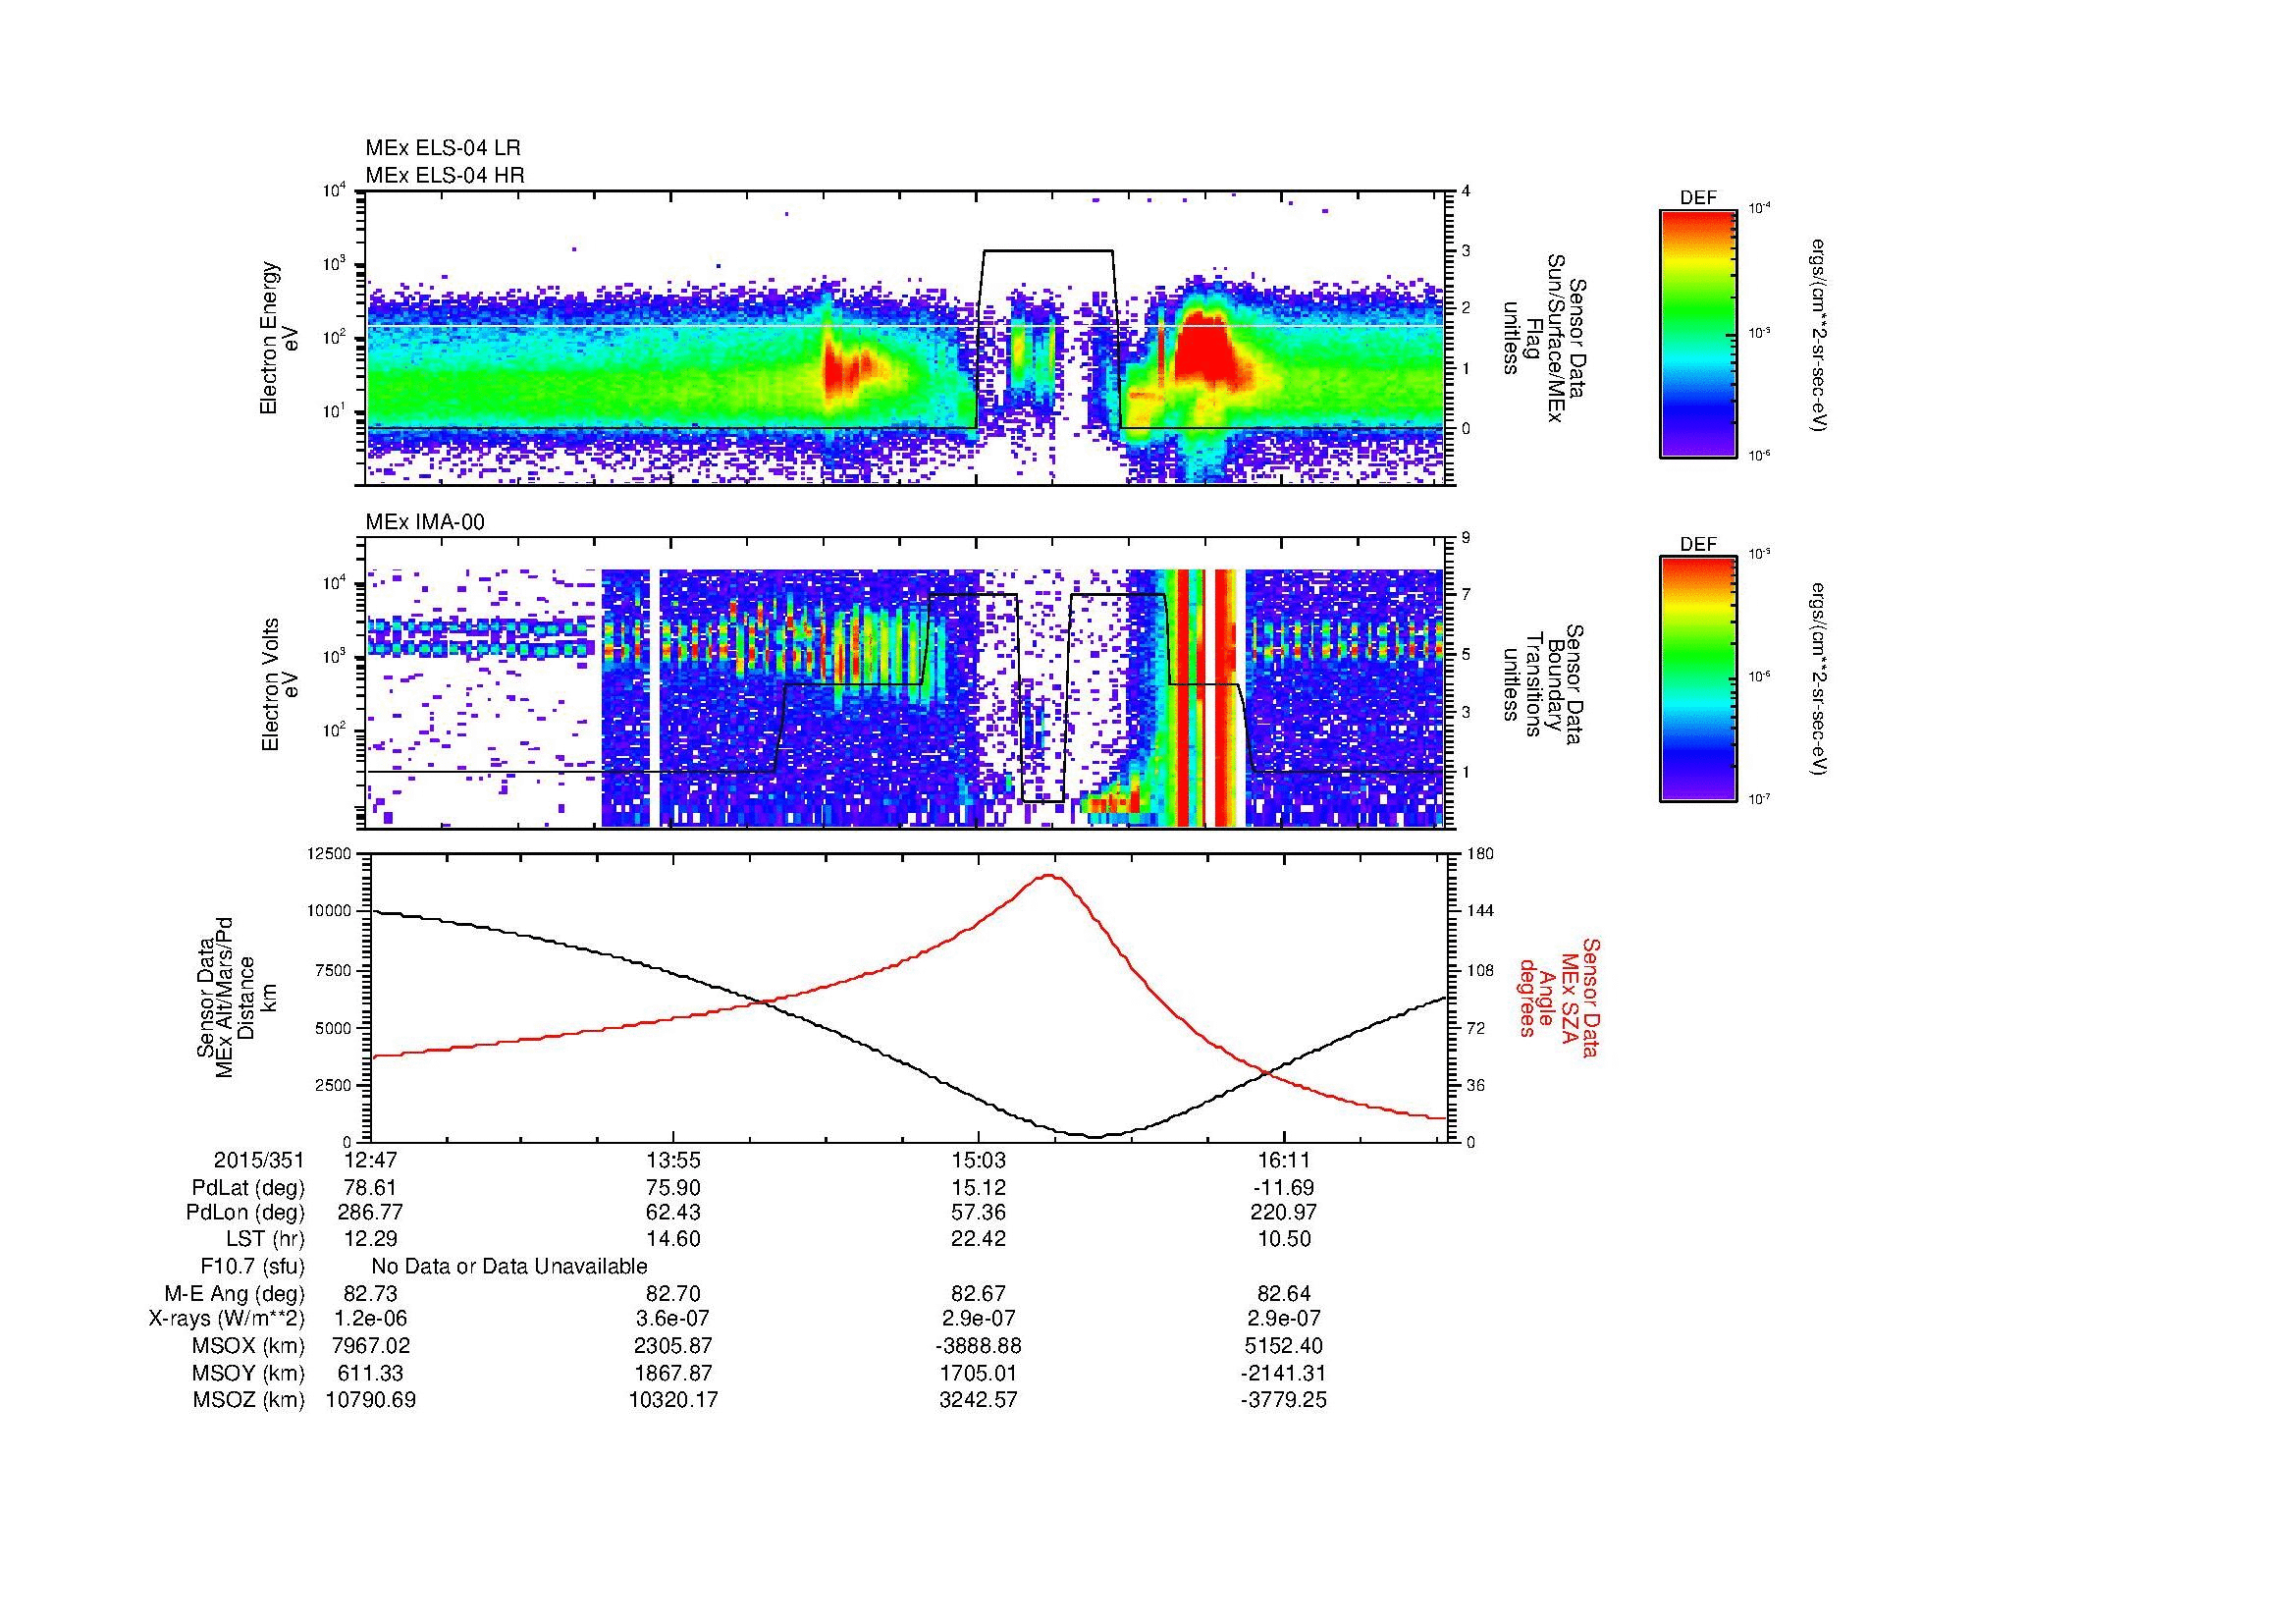Click the lower DEF color bar for IMA
Viewport: 2296px width, 1623px height.
pyautogui.click(x=1697, y=679)
